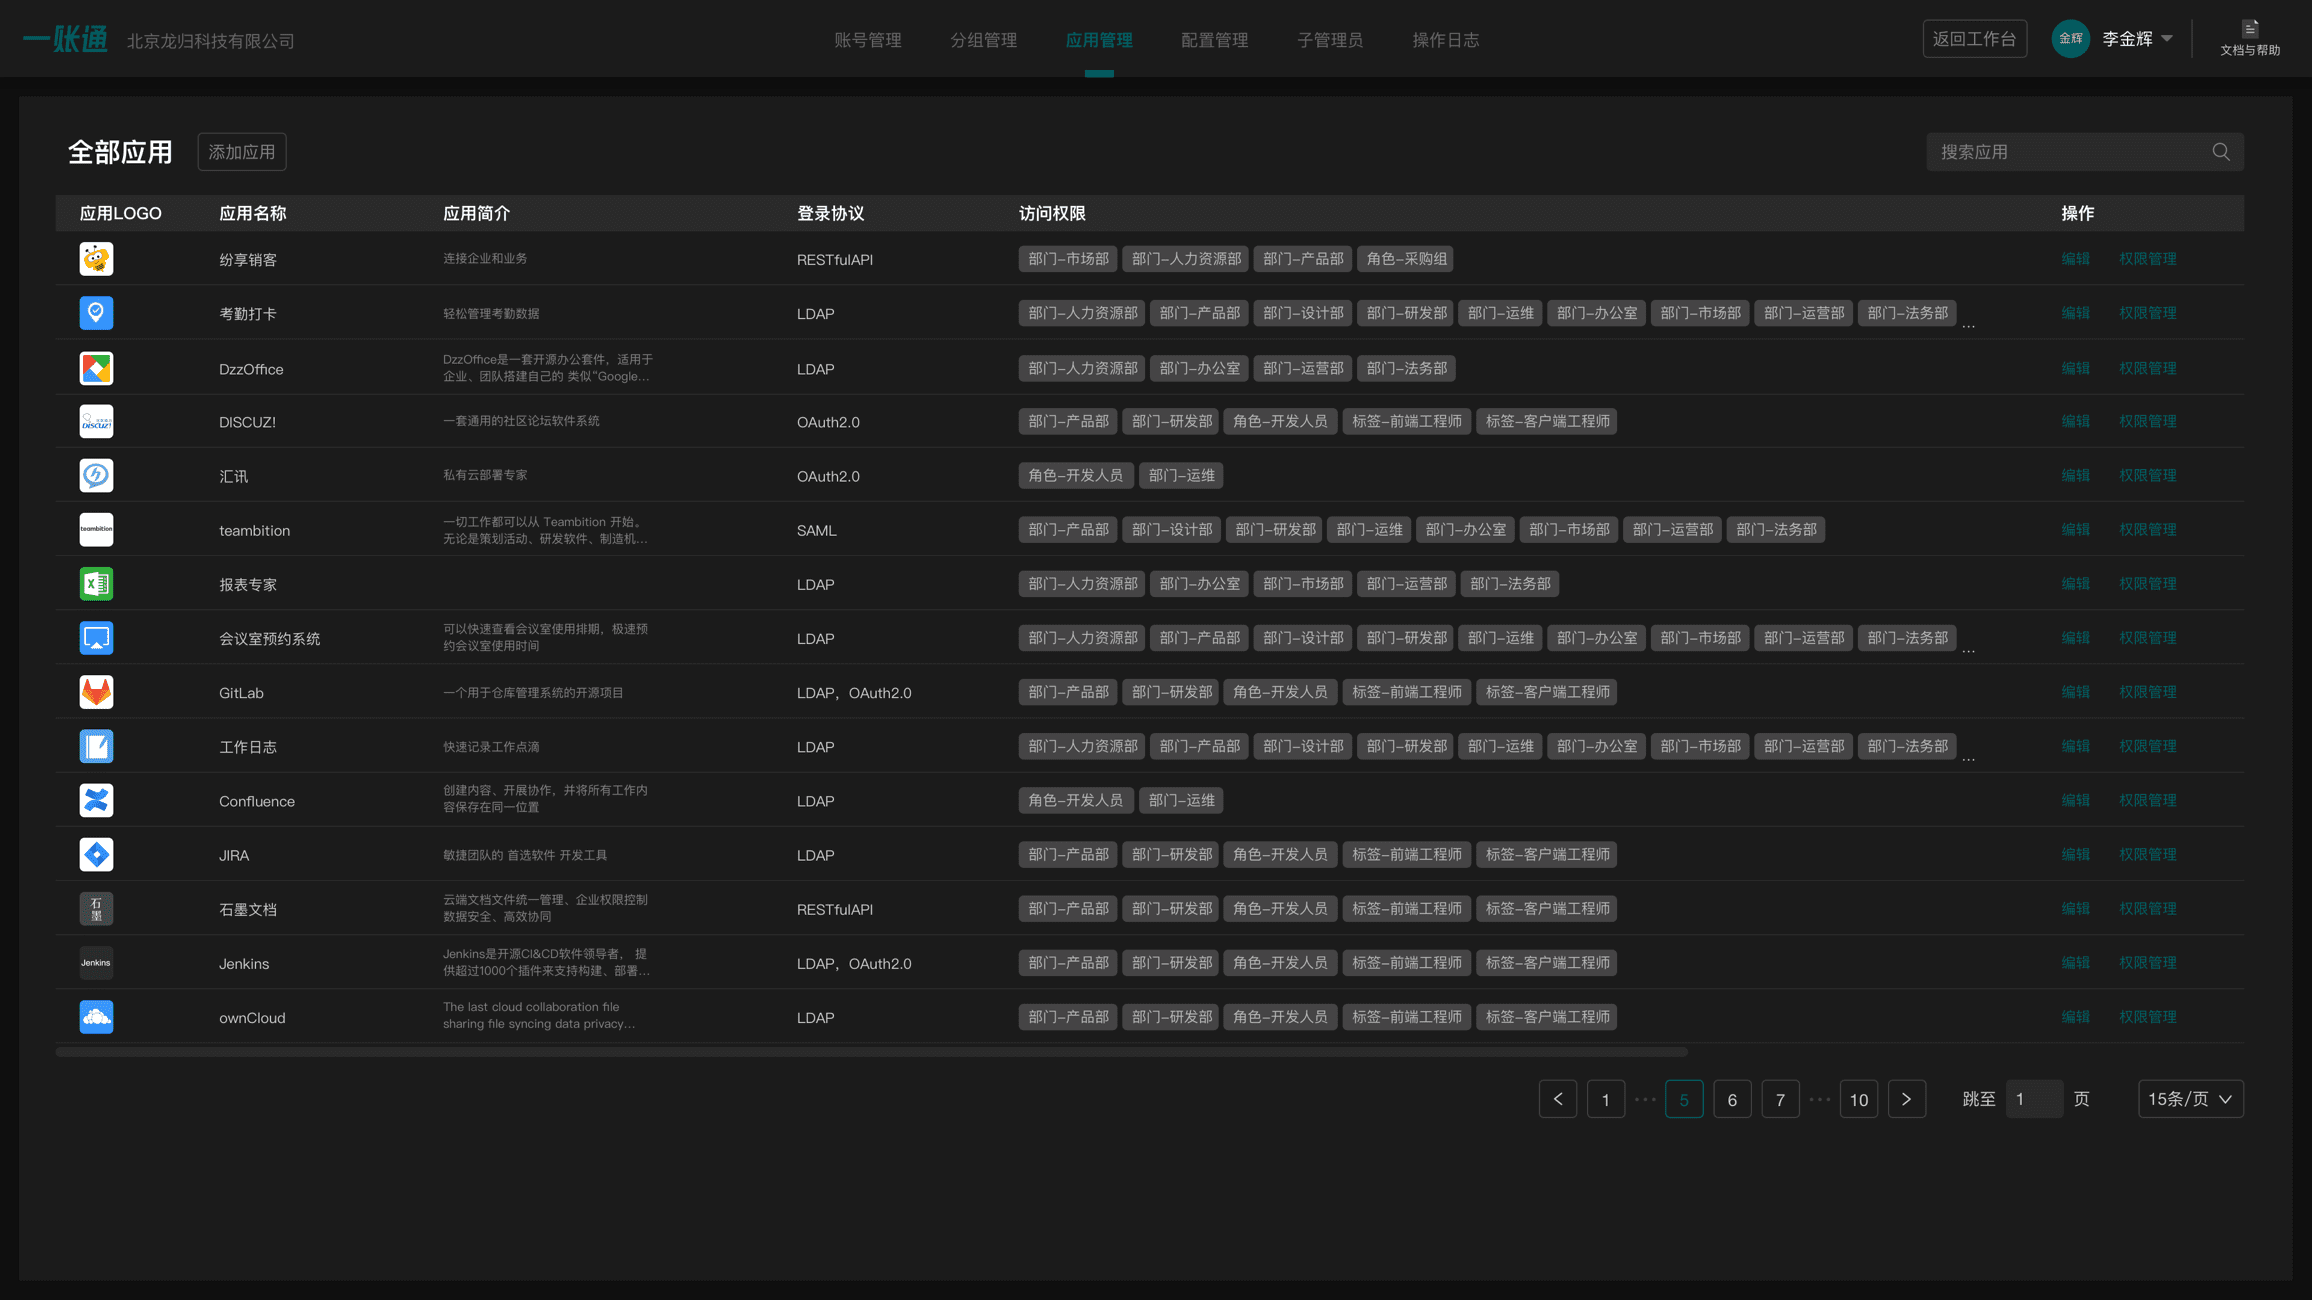The image size is (2312, 1300).
Task: Click the ownCloud cloud logo
Action: click(96, 1017)
